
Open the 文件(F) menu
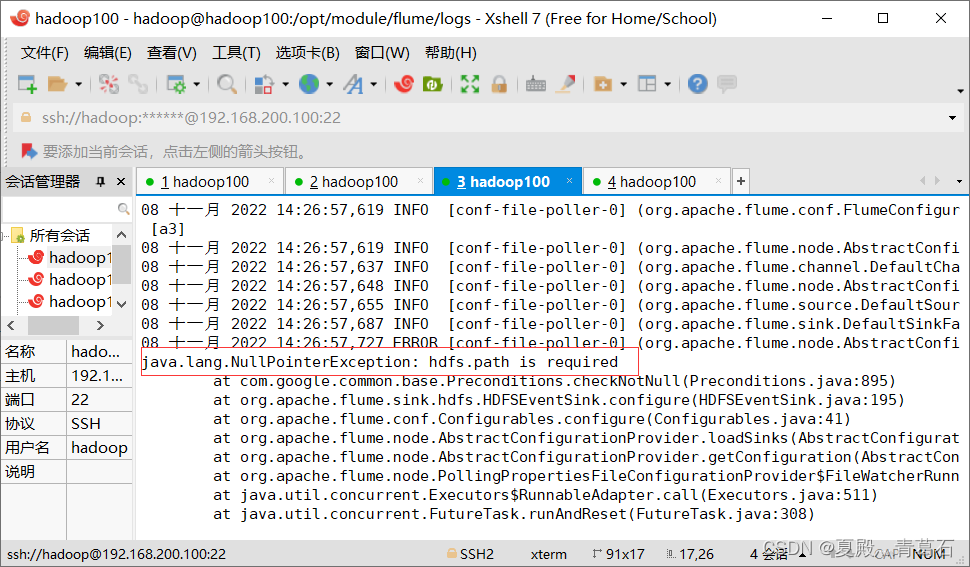point(45,53)
